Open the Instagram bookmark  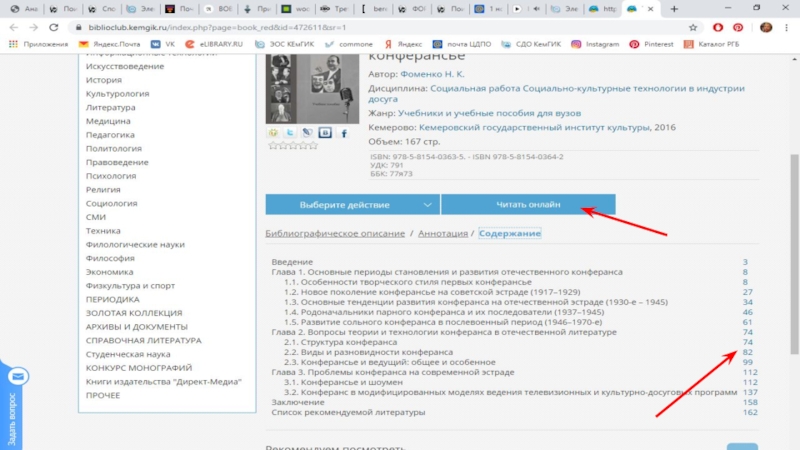601,44
